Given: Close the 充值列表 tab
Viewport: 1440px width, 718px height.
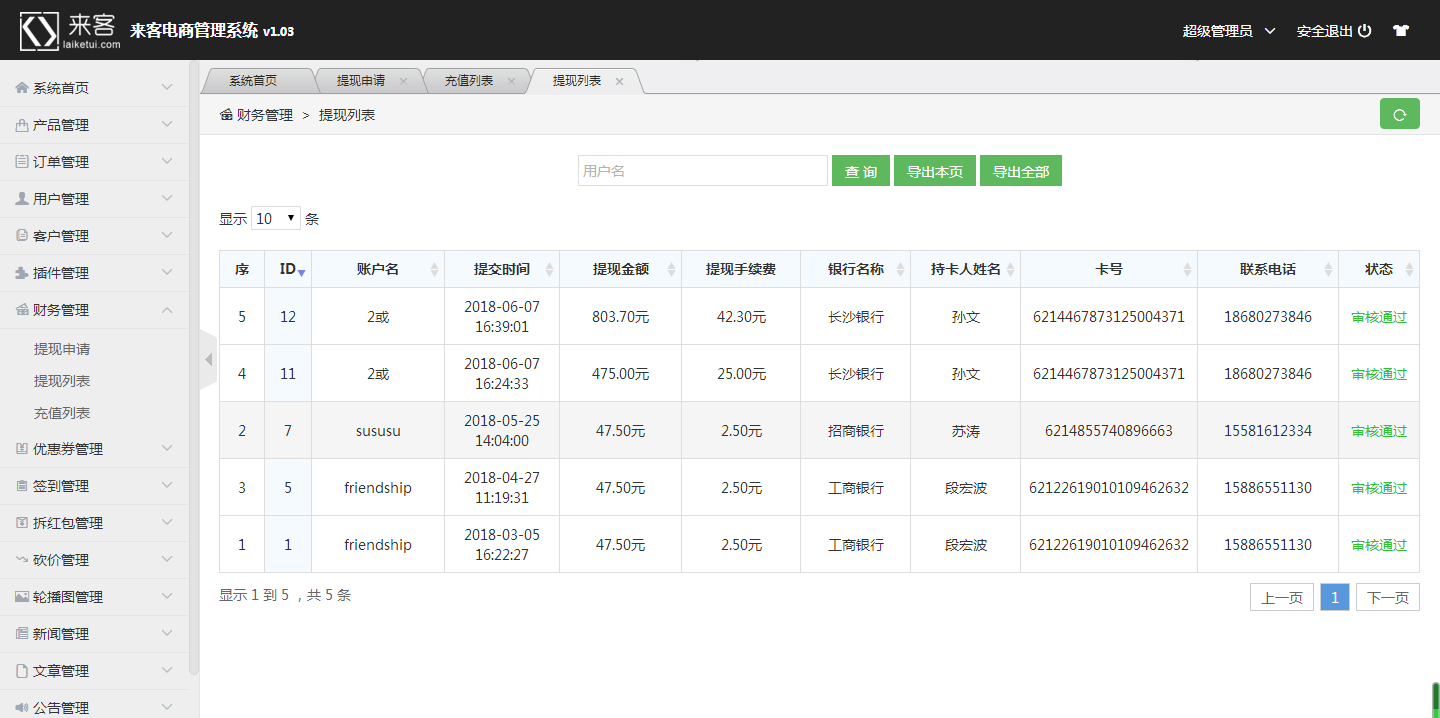Looking at the screenshot, I should (511, 81).
